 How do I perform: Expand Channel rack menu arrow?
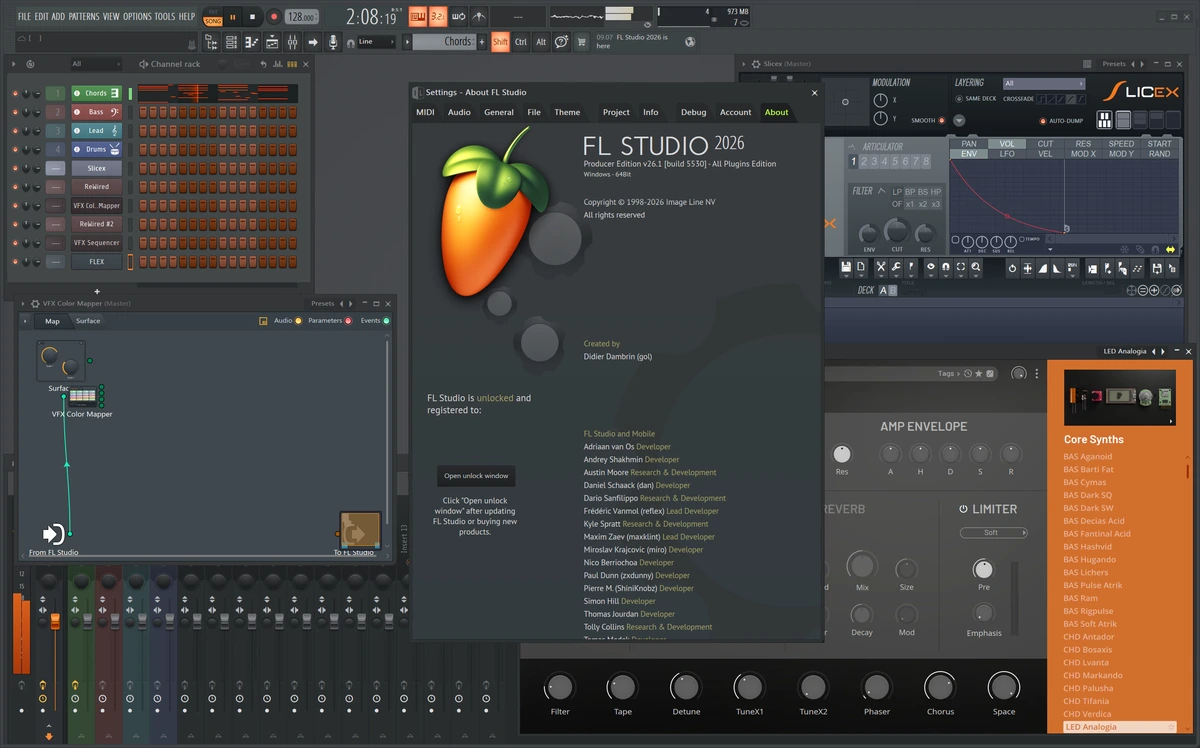(13, 64)
